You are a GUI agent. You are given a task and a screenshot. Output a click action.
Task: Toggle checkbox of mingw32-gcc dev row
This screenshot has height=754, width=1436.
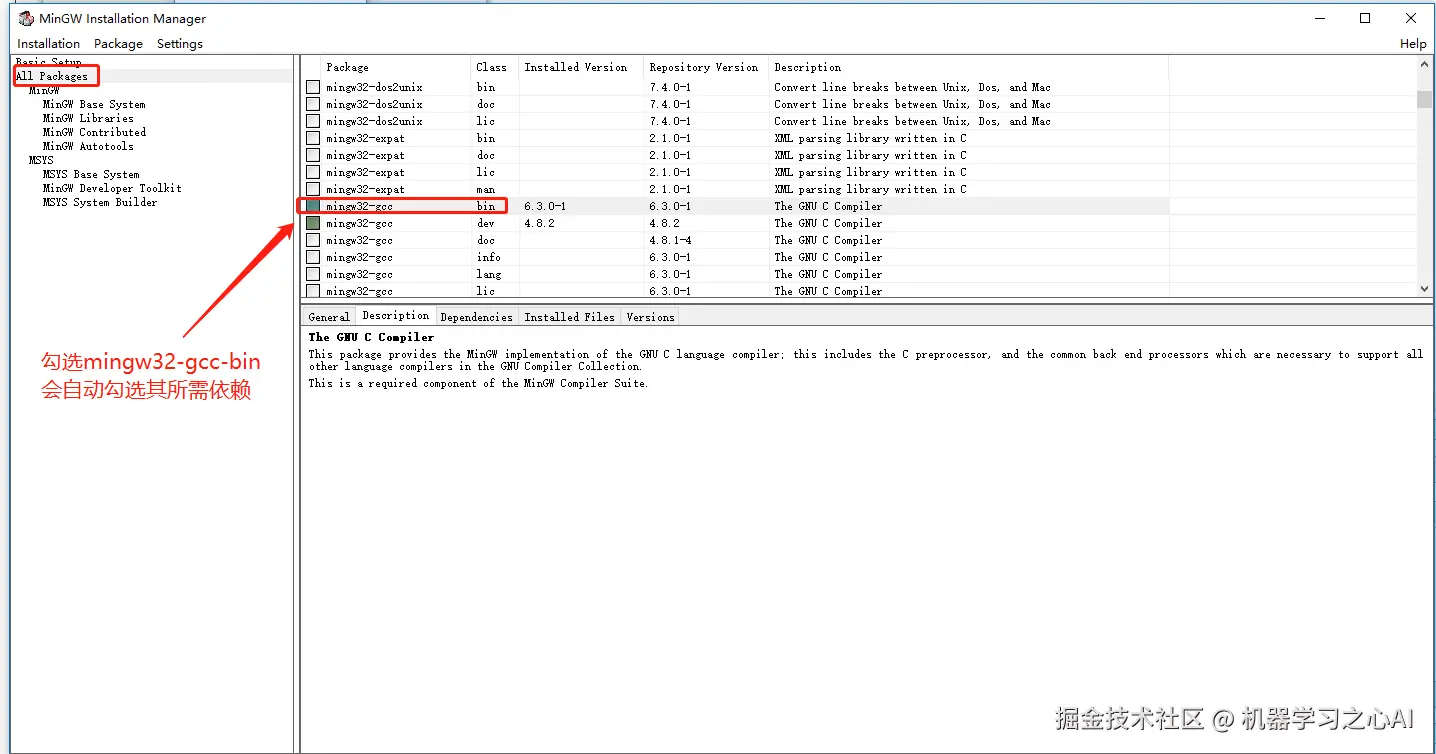(x=313, y=223)
